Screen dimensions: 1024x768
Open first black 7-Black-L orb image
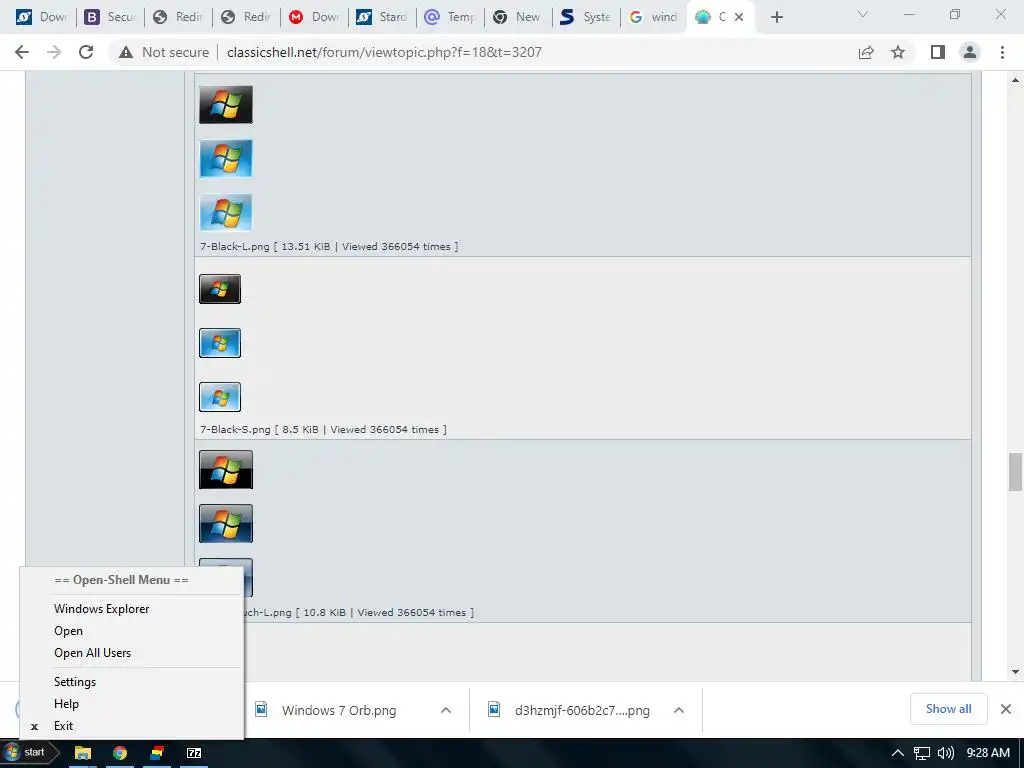tap(226, 104)
